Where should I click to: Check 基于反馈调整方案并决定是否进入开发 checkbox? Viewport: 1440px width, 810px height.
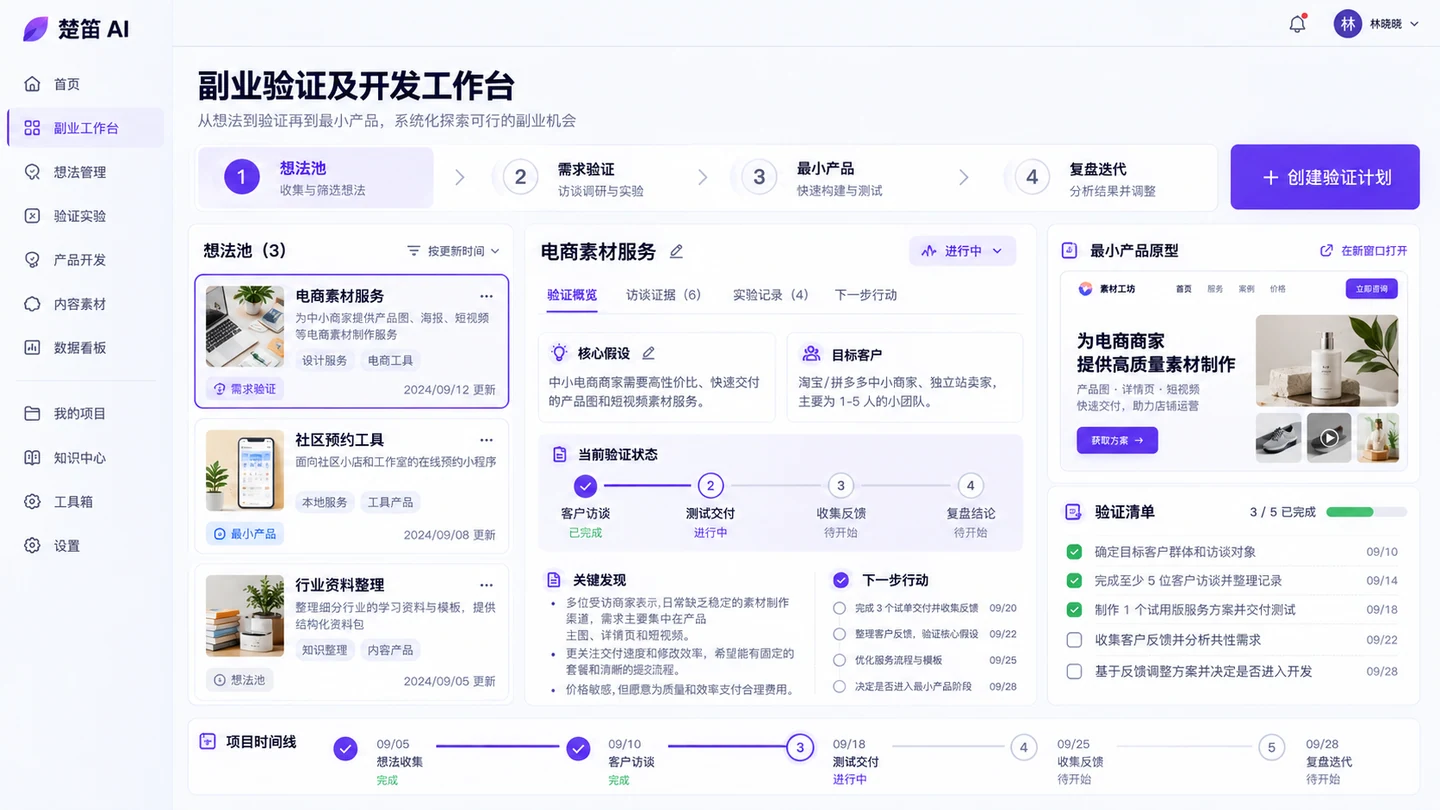coord(1074,672)
